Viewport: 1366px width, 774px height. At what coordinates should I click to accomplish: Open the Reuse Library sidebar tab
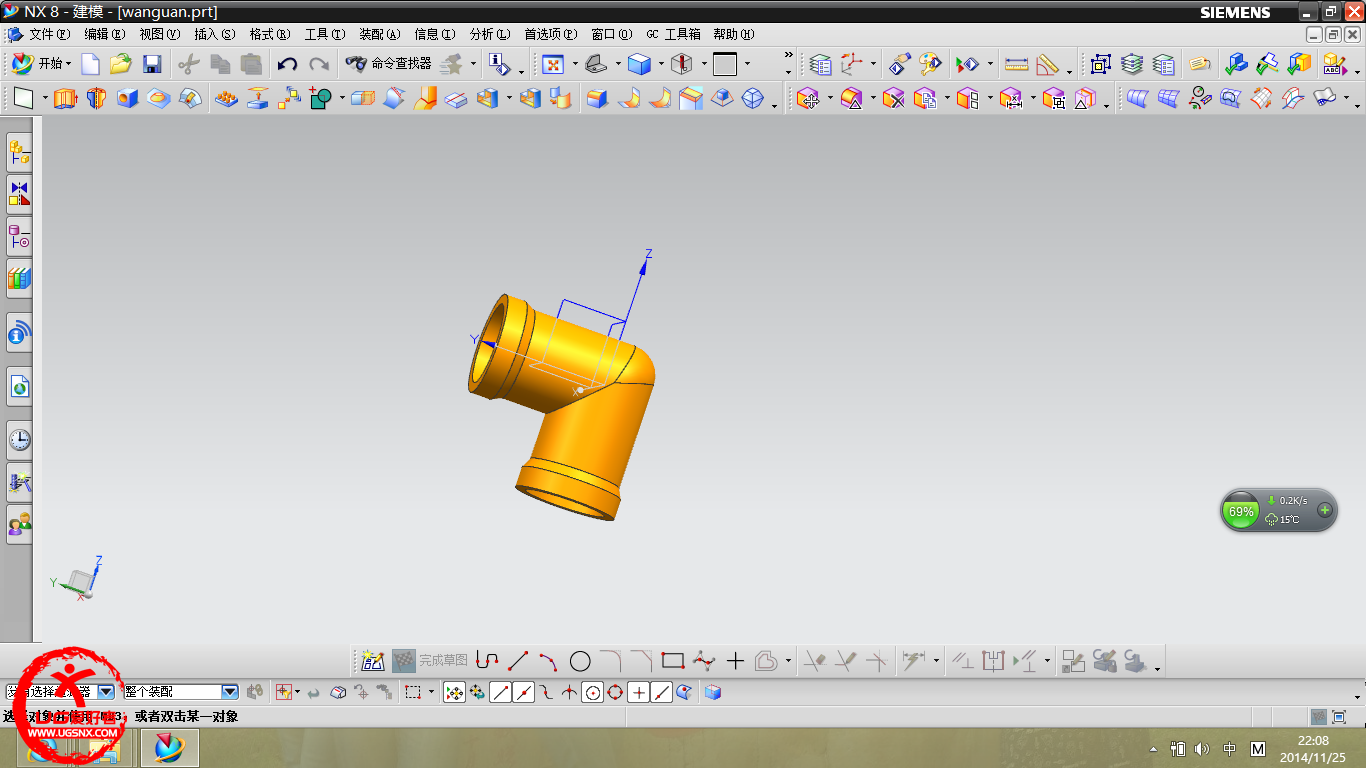[19, 279]
